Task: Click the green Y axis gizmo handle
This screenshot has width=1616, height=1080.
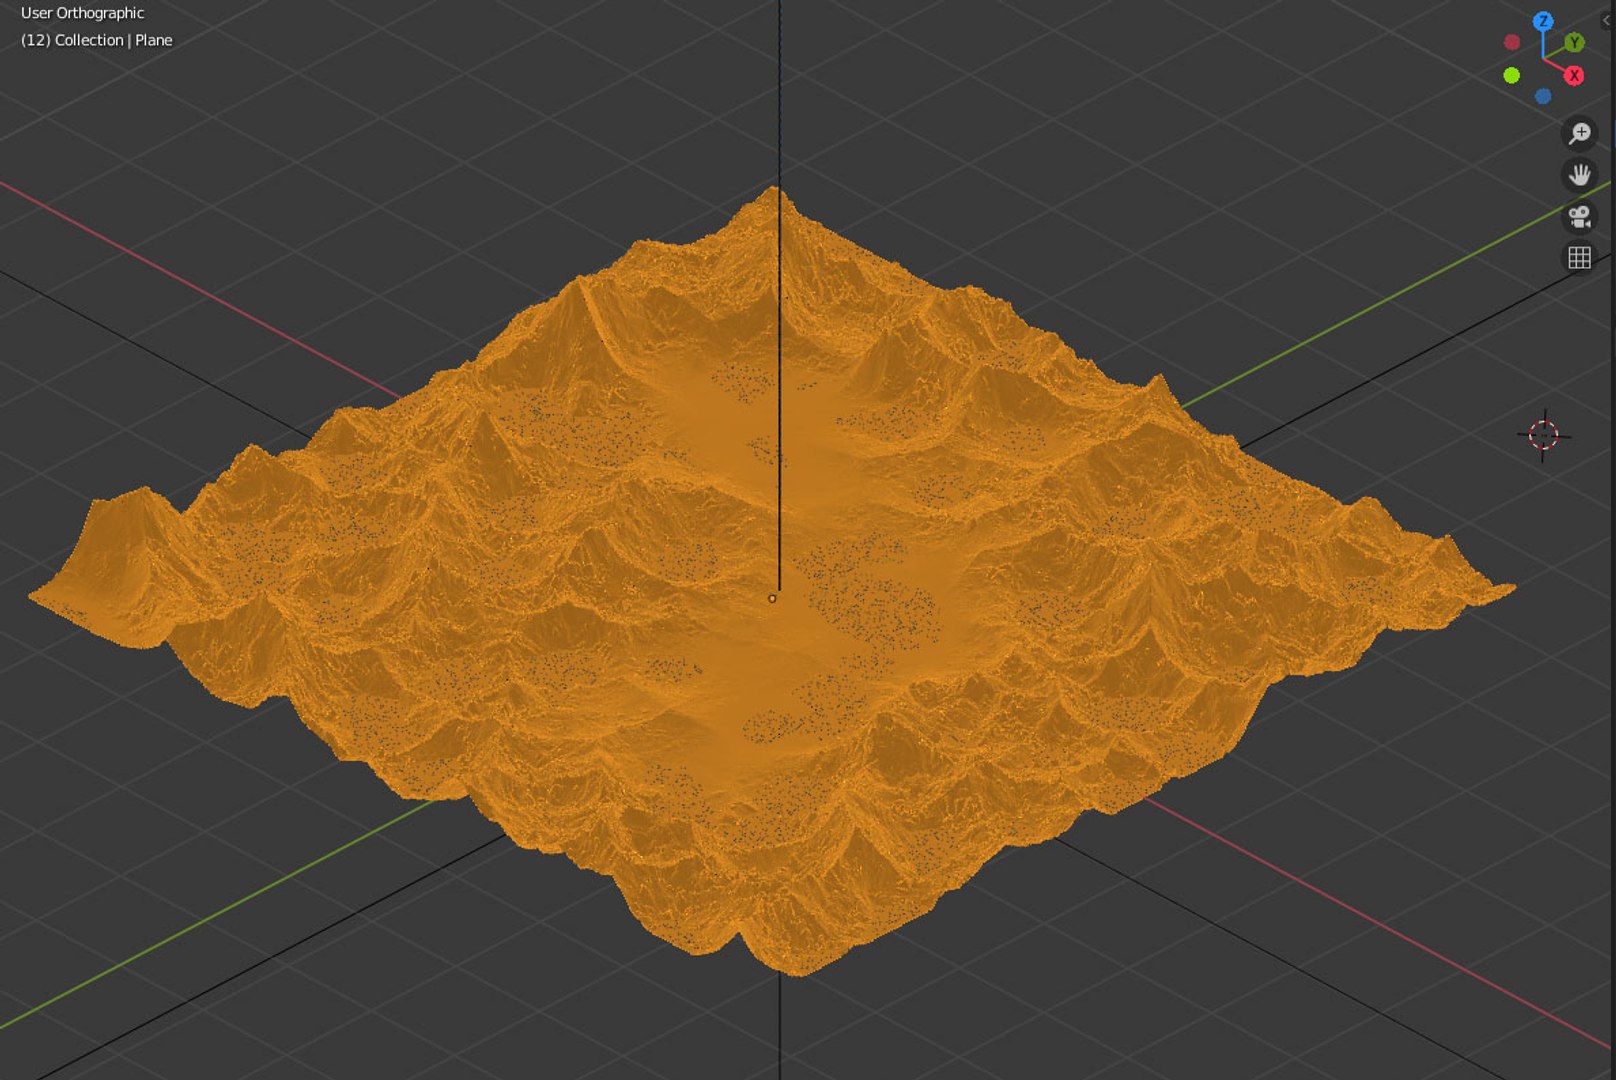Action: coord(1575,42)
